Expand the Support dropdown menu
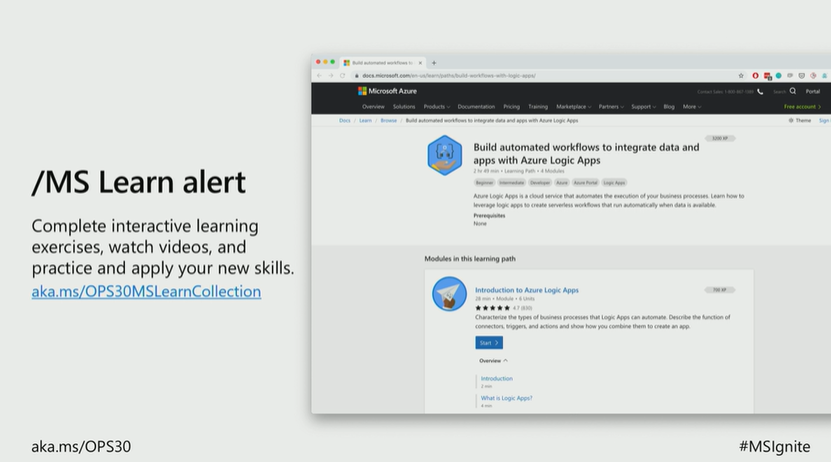This screenshot has height=462, width=831. 643,106
